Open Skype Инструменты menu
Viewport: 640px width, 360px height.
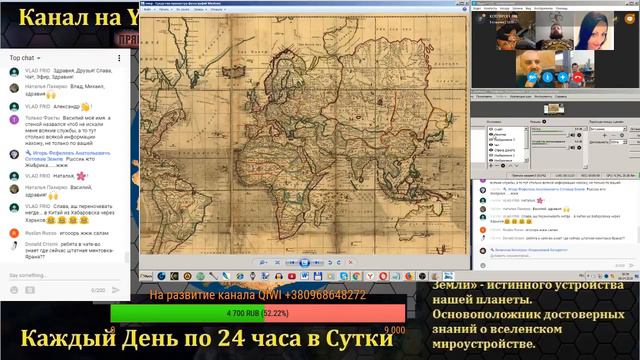(x=542, y=8)
